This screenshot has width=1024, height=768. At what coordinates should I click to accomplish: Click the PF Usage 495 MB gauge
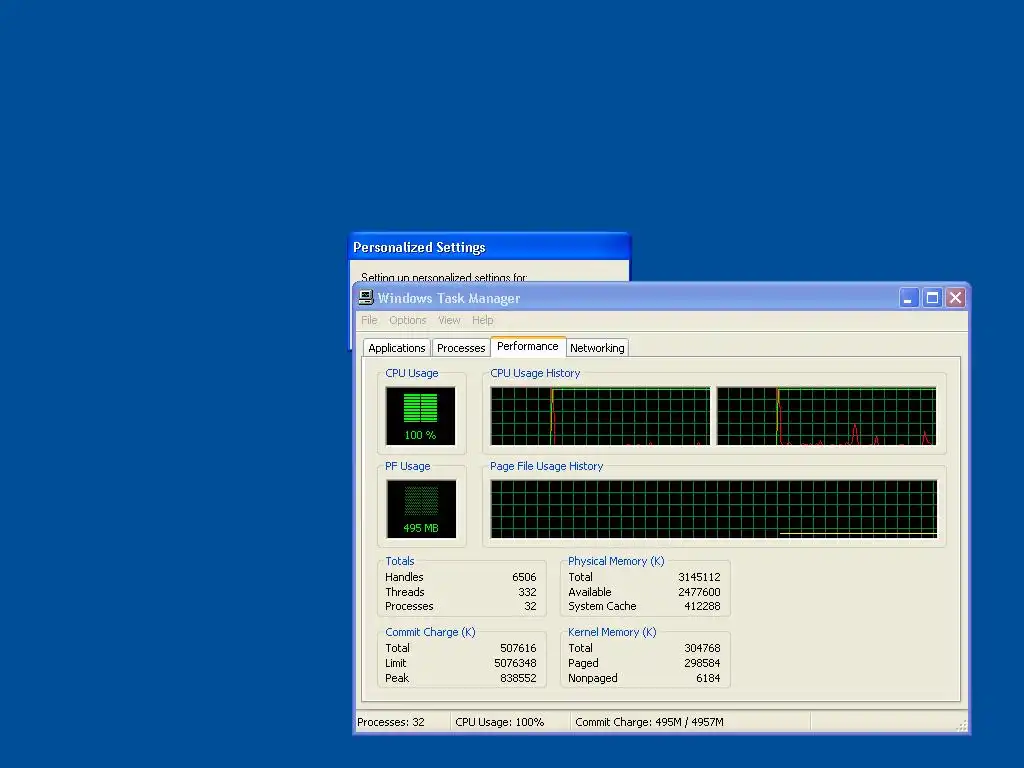coord(421,509)
